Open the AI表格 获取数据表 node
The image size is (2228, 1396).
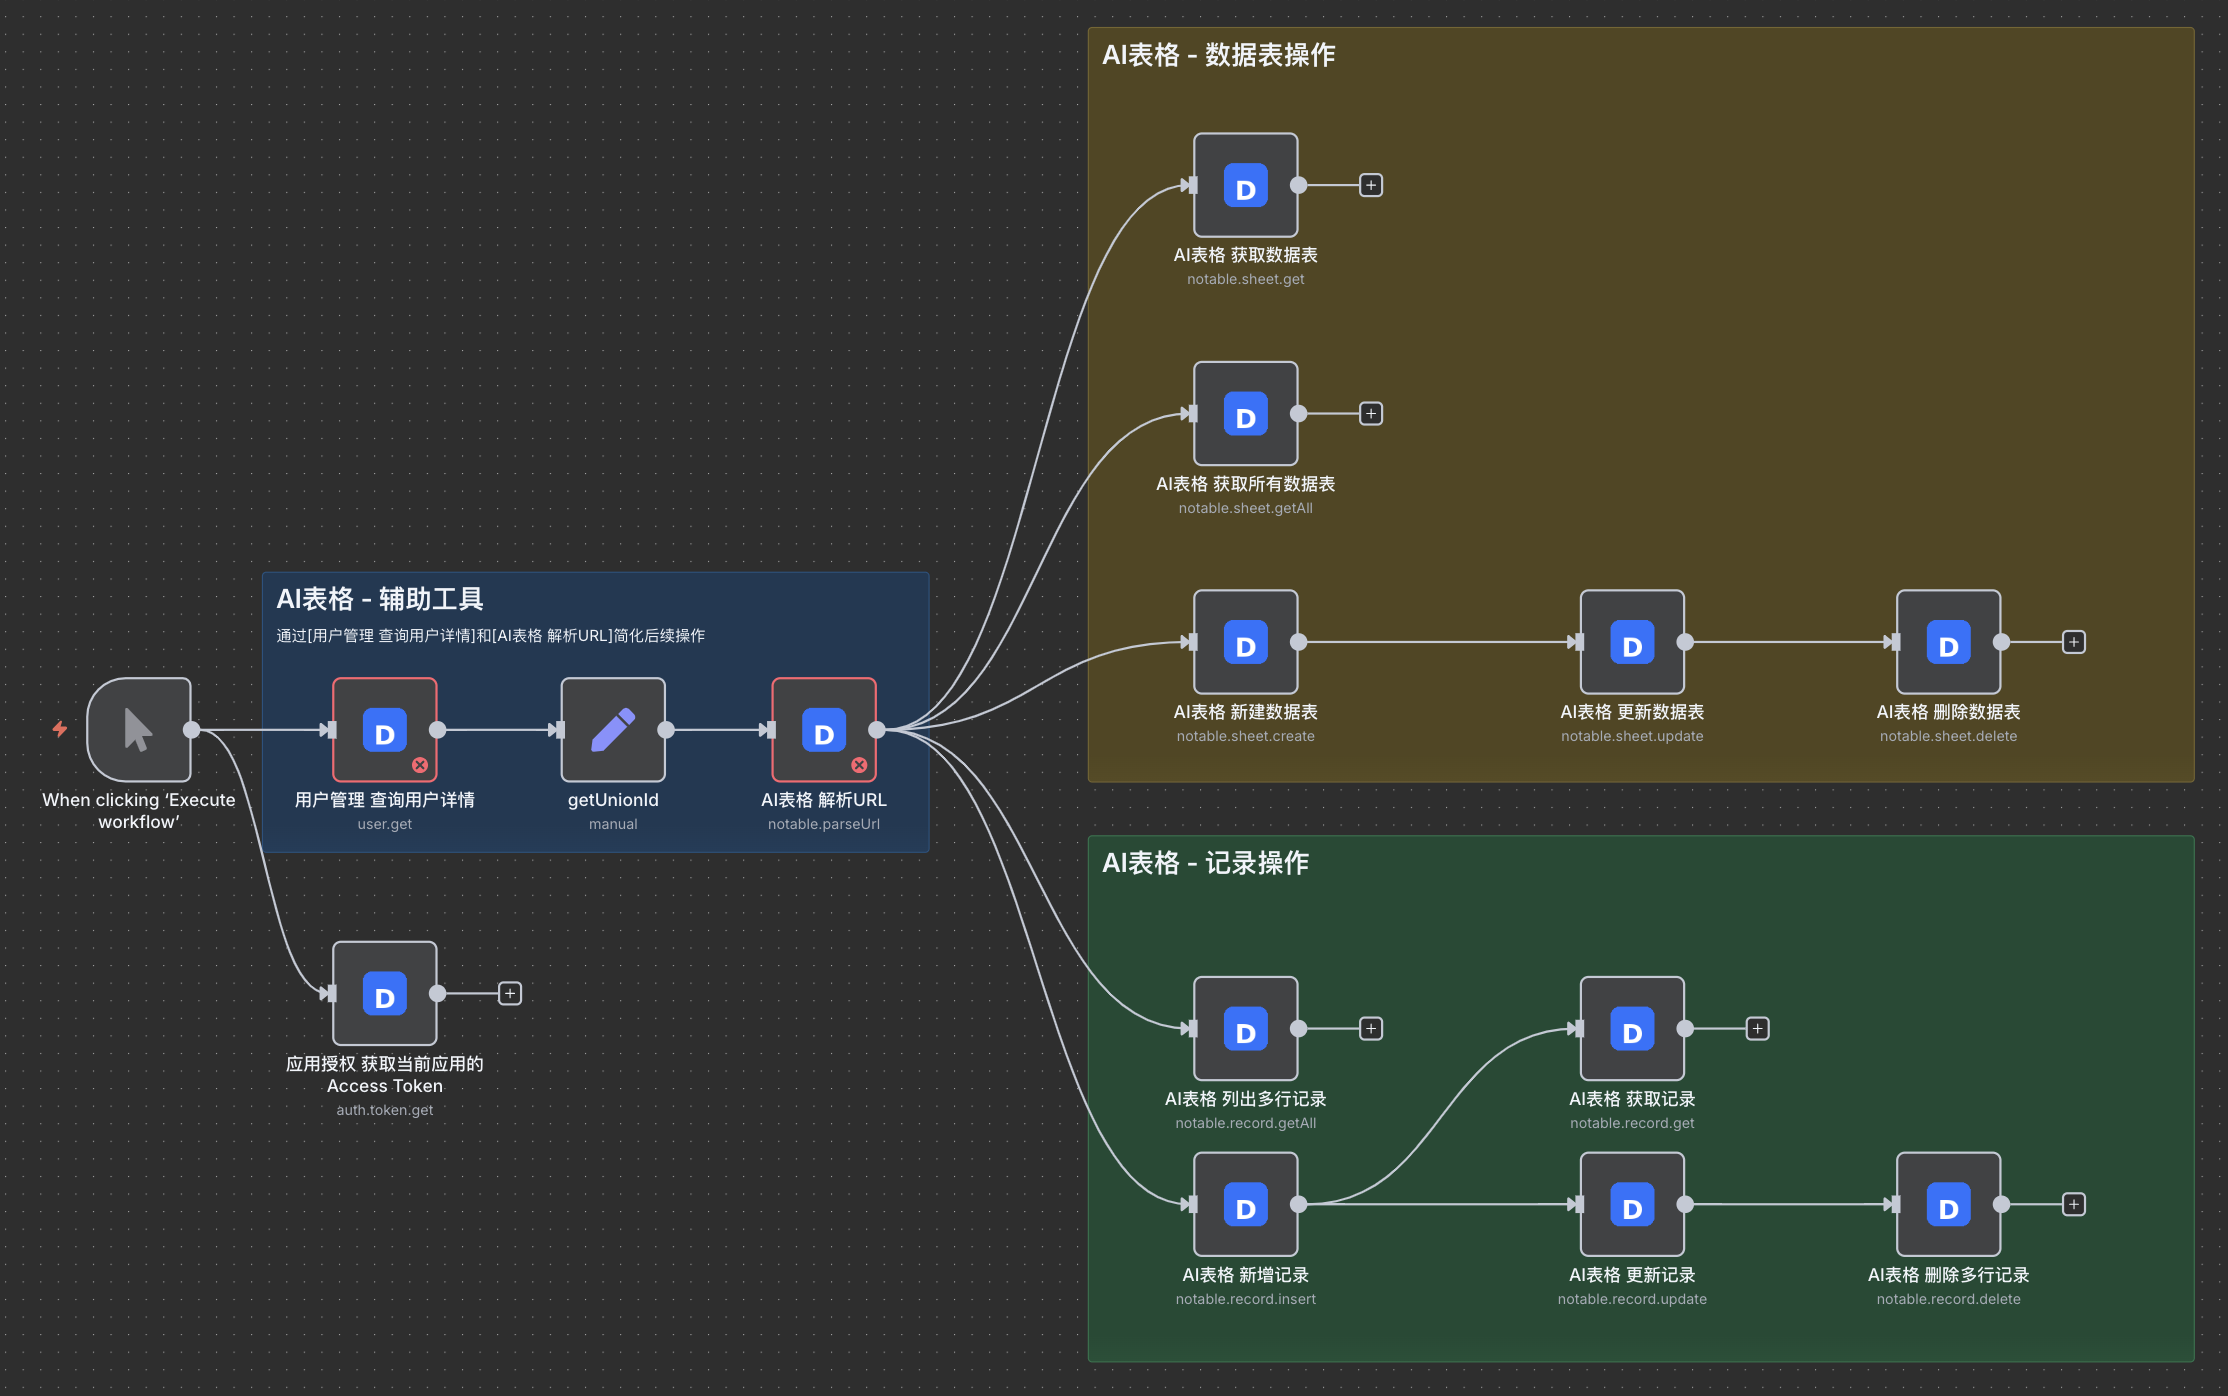(x=1245, y=185)
